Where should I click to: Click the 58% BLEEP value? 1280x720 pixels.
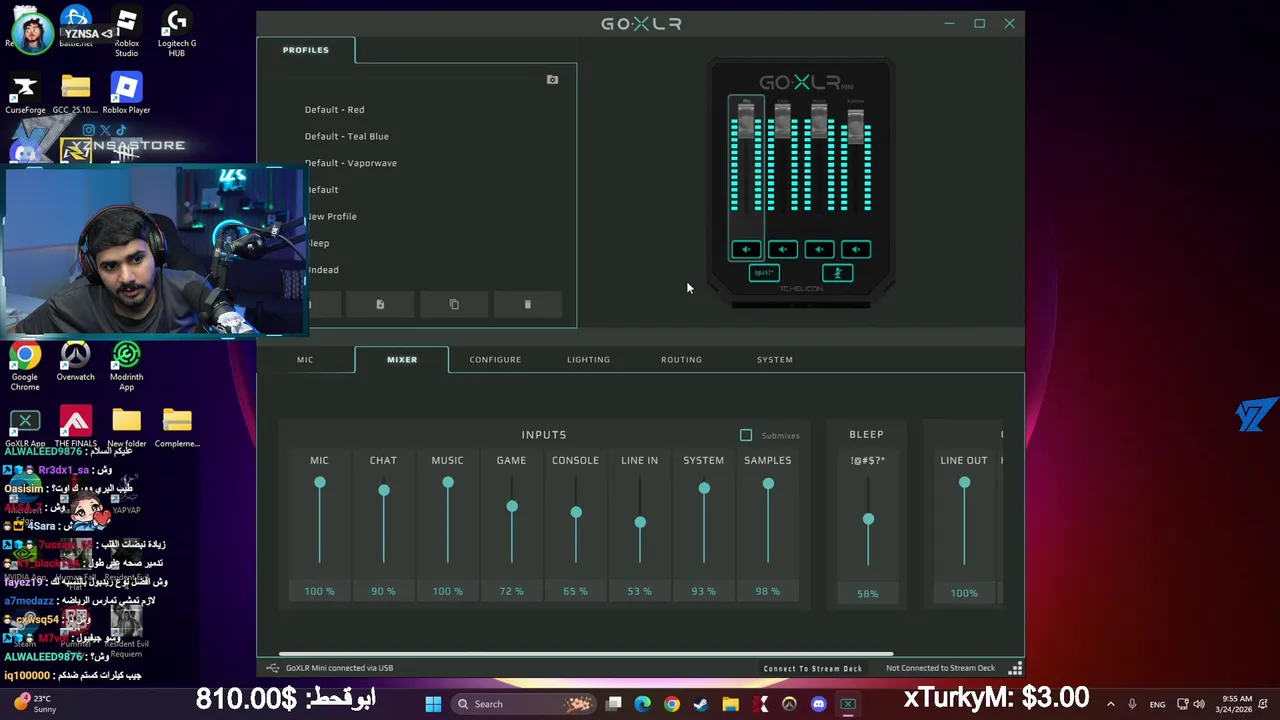(x=867, y=594)
